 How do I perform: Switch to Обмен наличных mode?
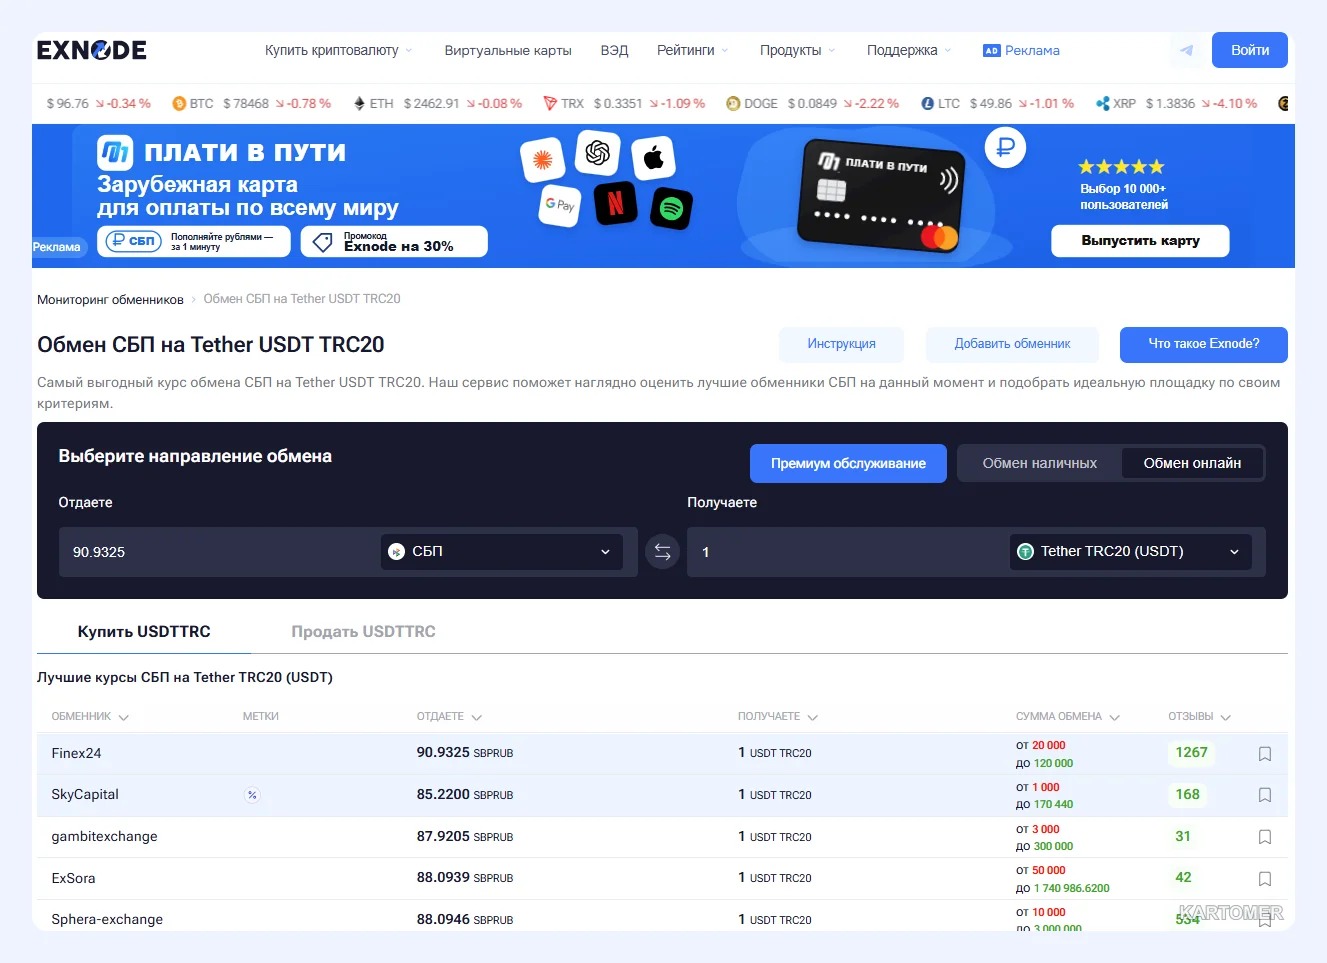[1040, 463]
